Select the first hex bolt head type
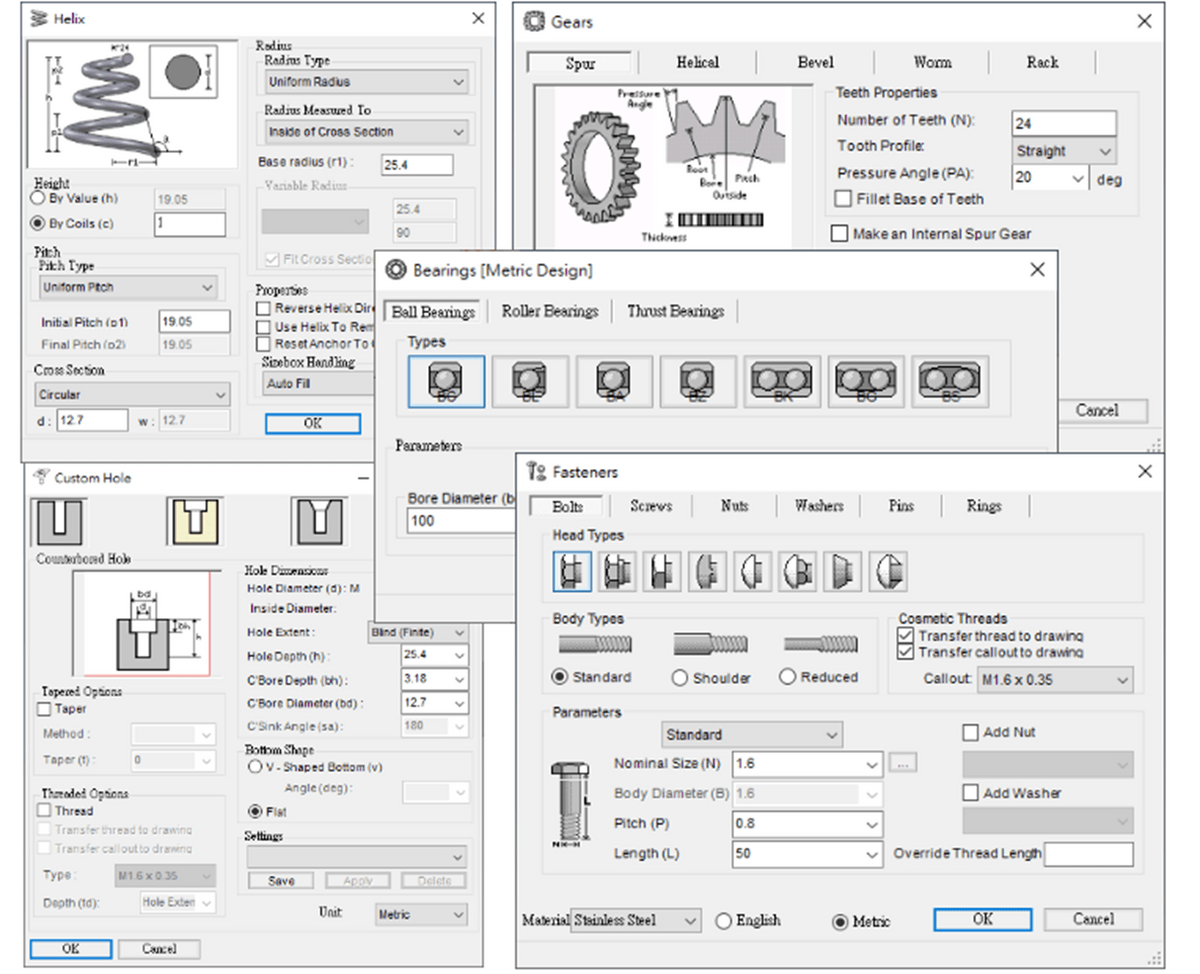1200x974 pixels. pos(572,572)
